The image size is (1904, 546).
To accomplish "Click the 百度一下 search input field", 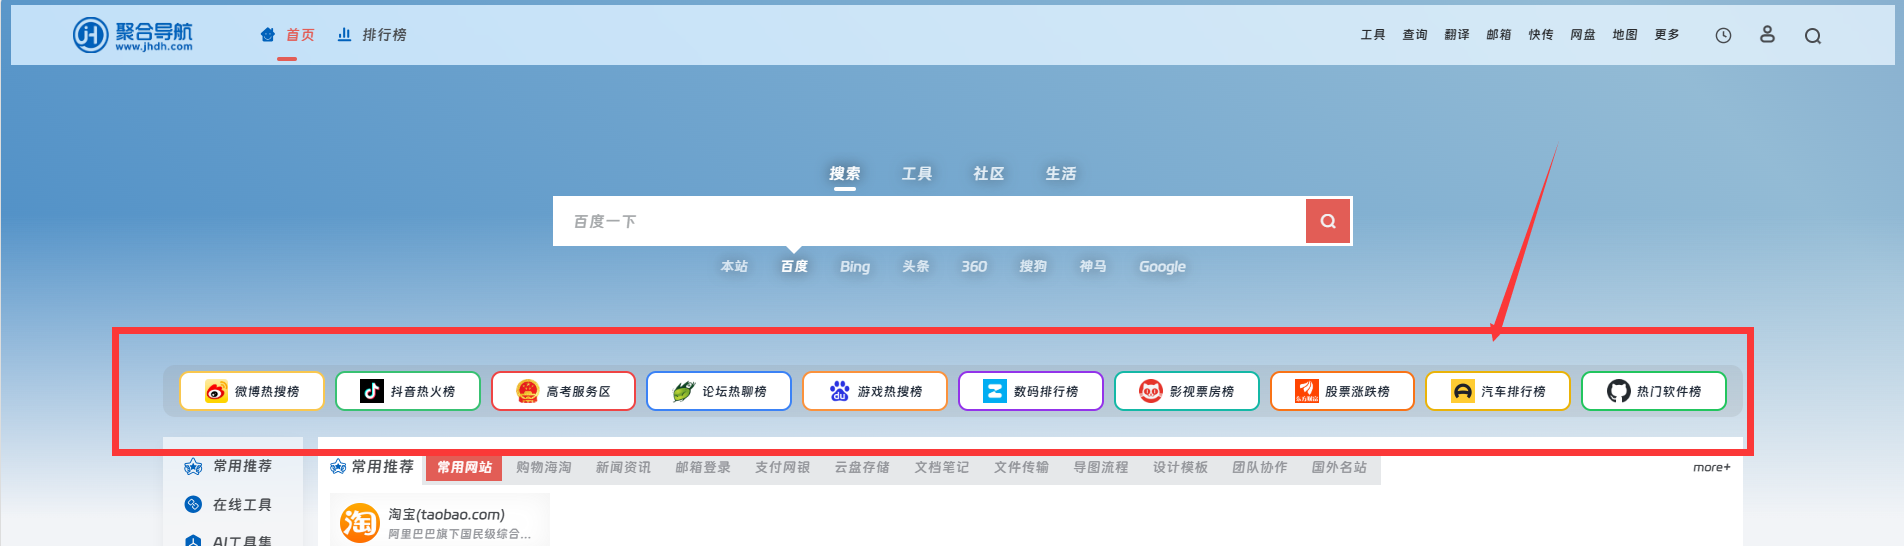I will click(929, 221).
